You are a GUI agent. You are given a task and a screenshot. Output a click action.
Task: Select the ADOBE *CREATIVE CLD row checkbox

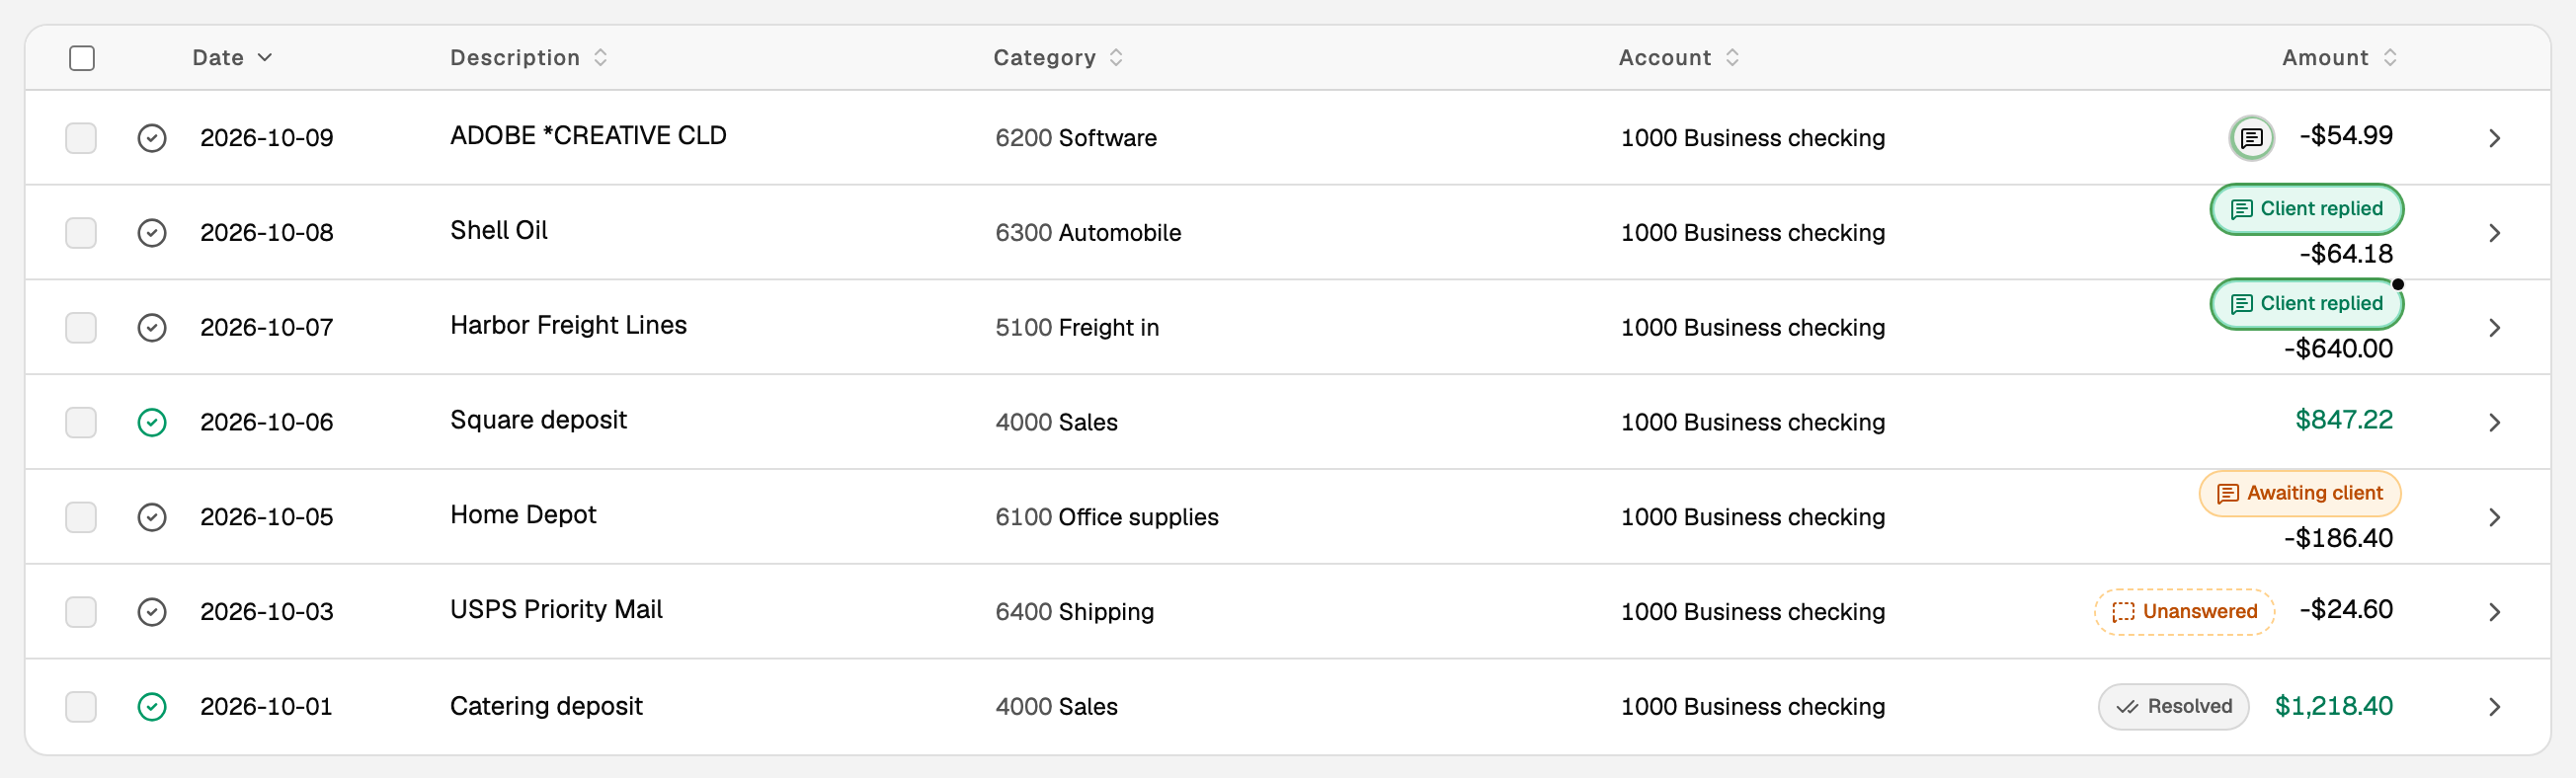click(x=81, y=138)
